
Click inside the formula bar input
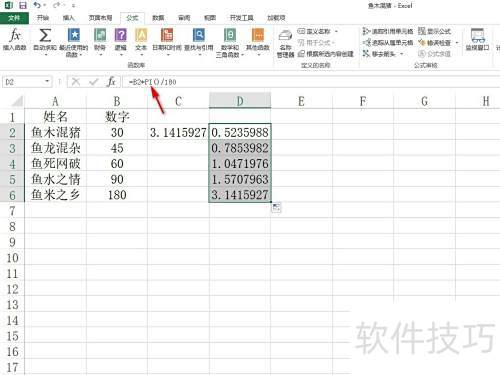click(x=310, y=82)
